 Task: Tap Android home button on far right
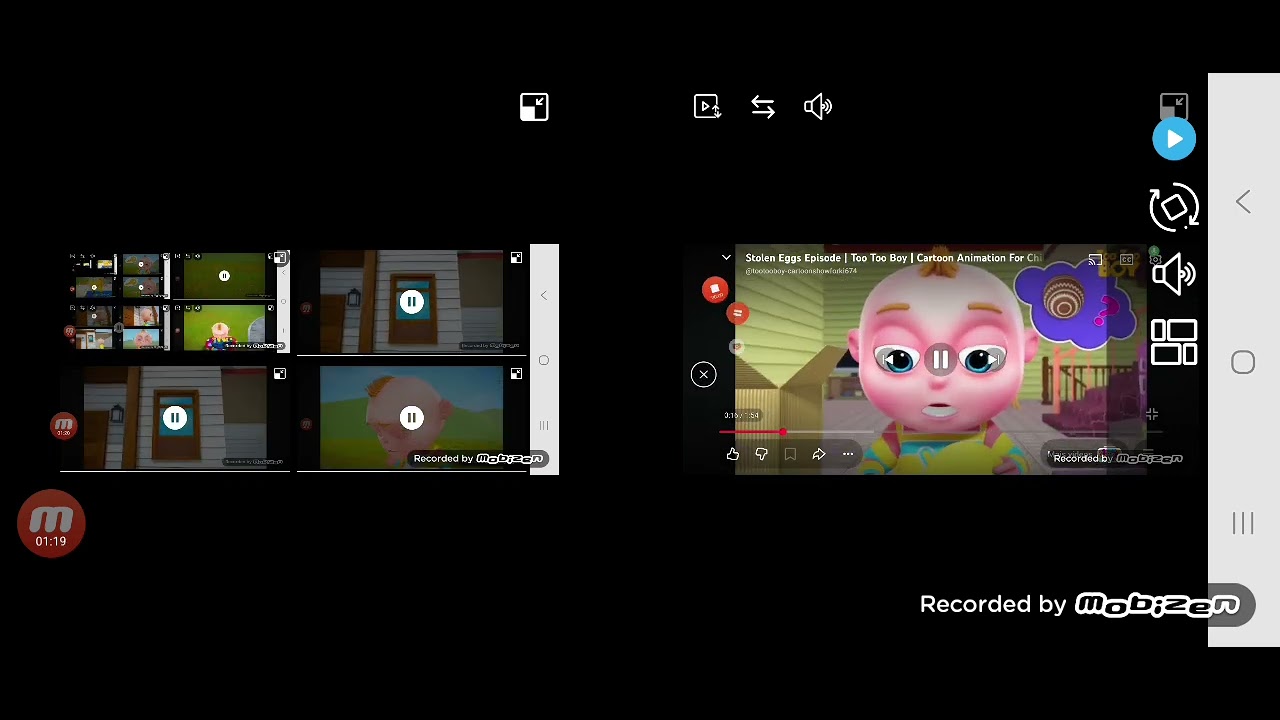click(1243, 362)
